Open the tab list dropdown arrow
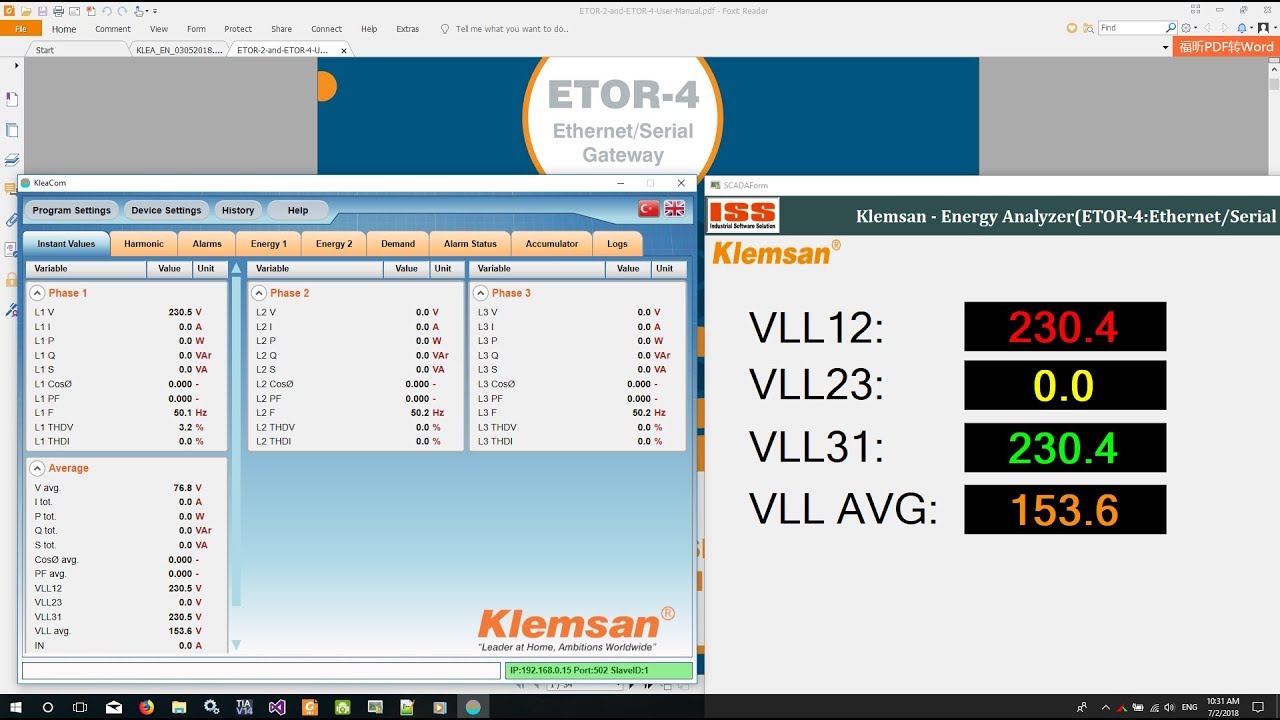The height and width of the screenshot is (720, 1280). tap(1165, 47)
